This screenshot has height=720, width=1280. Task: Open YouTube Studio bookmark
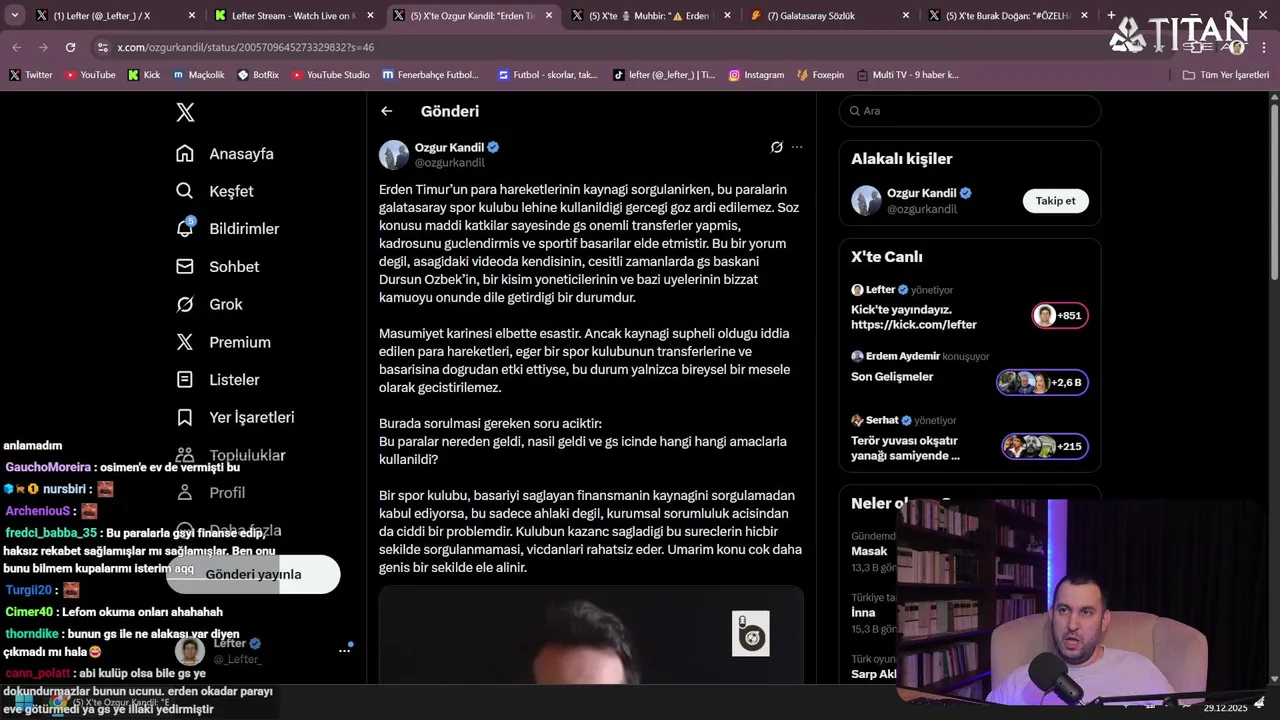(x=331, y=75)
